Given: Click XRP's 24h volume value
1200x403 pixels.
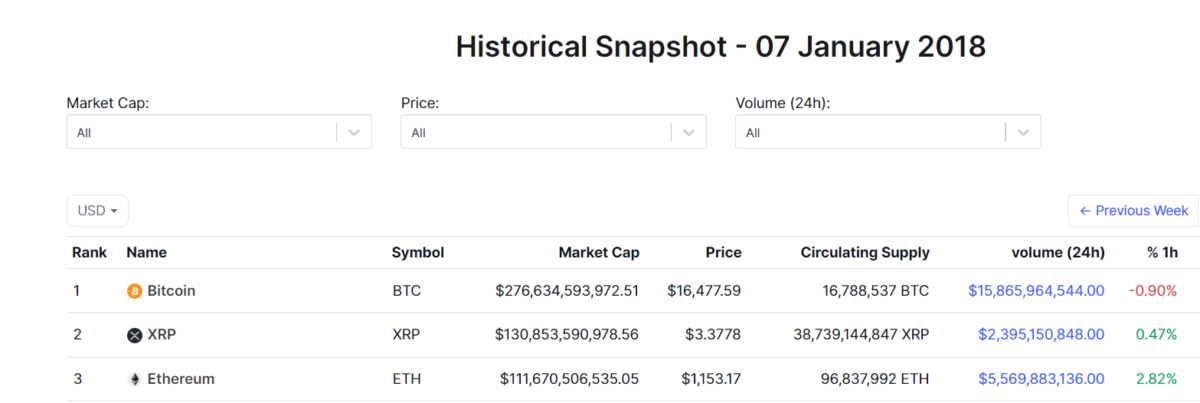Looking at the screenshot, I should 1040,335.
